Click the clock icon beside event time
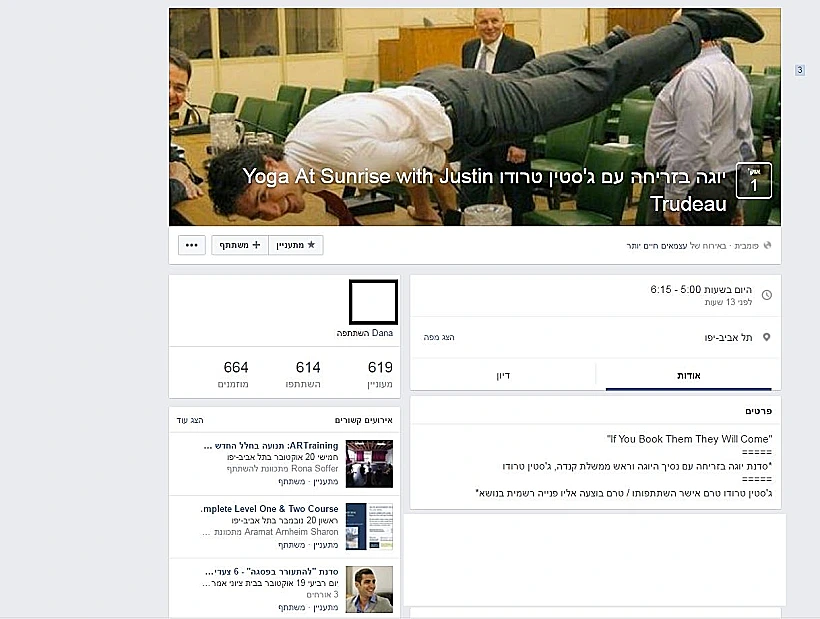The image size is (820, 619). [766, 295]
